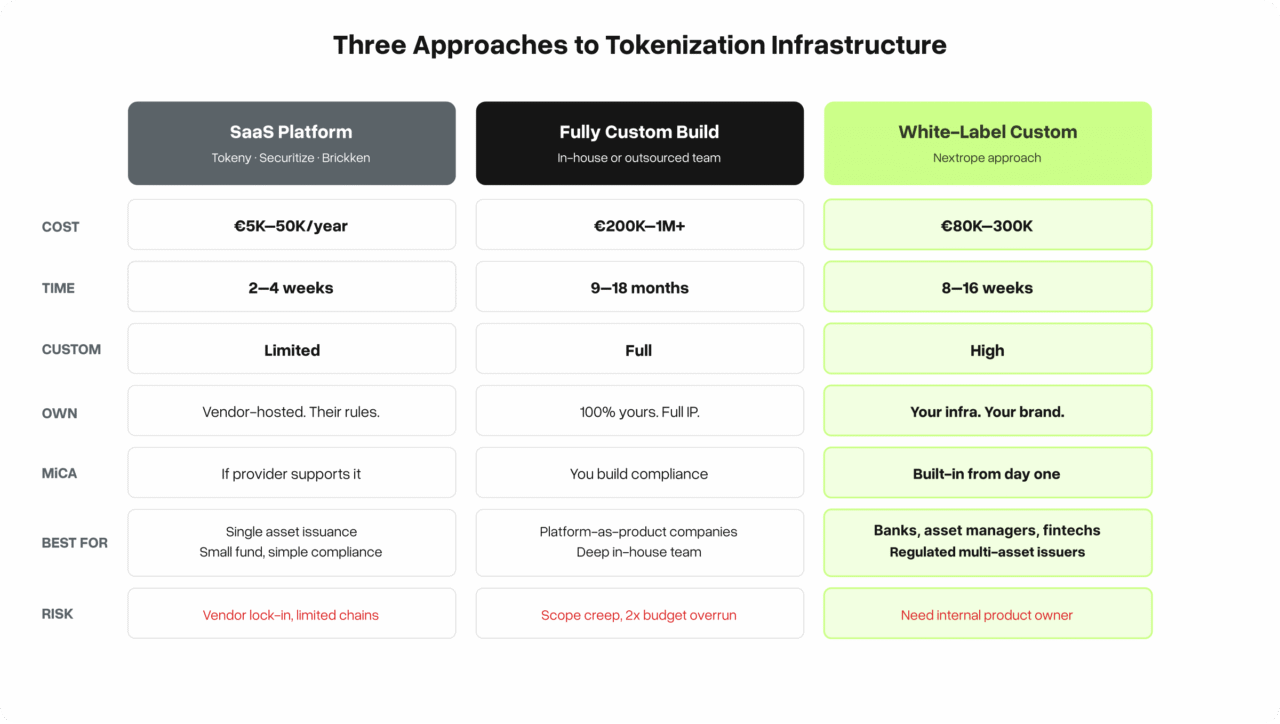Click the red Vendor lock-in risk text
The width and height of the screenshot is (1280, 724).
[x=291, y=615]
